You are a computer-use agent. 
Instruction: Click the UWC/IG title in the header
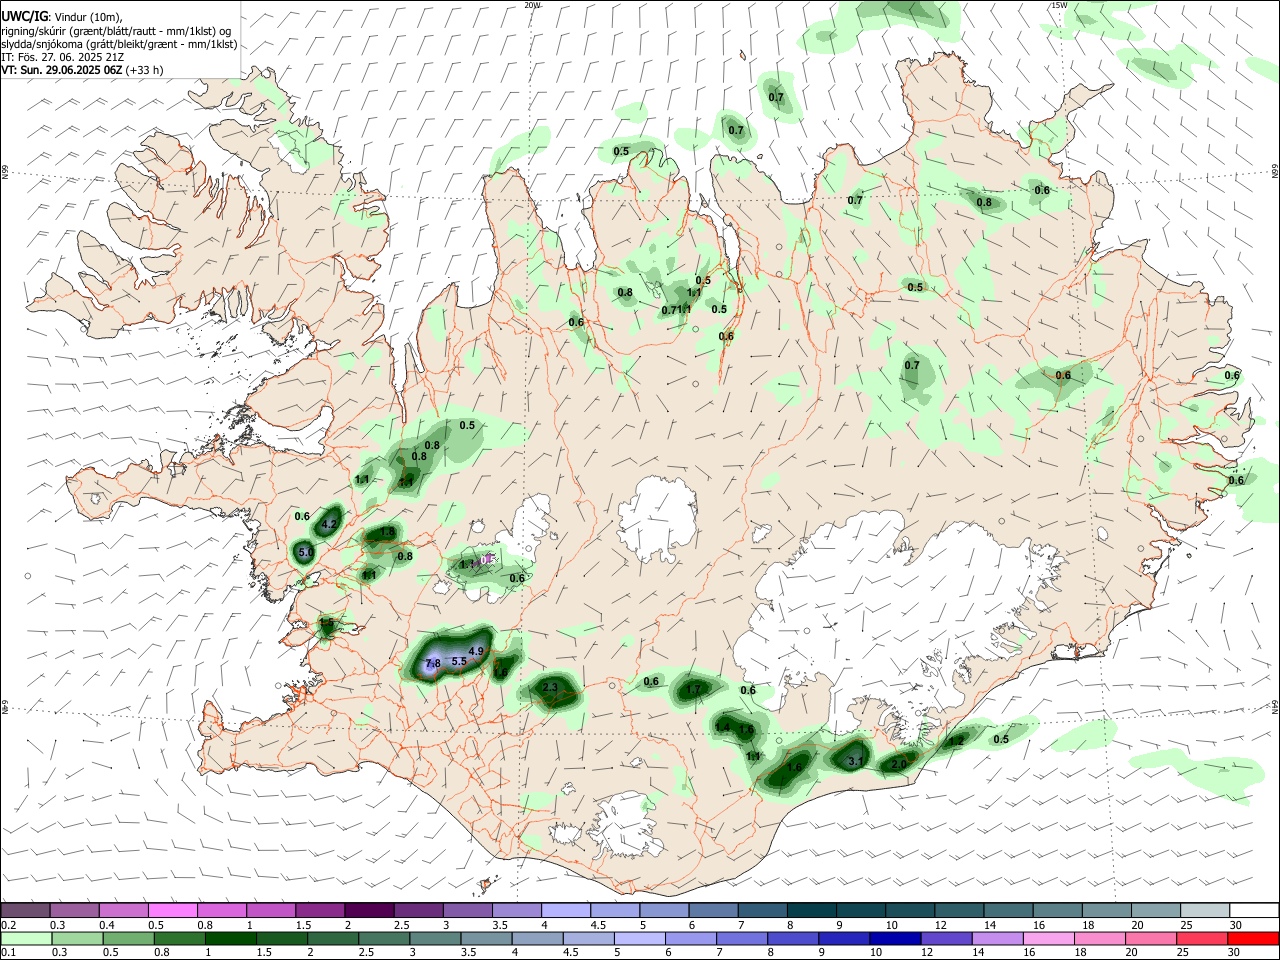click(x=24, y=16)
